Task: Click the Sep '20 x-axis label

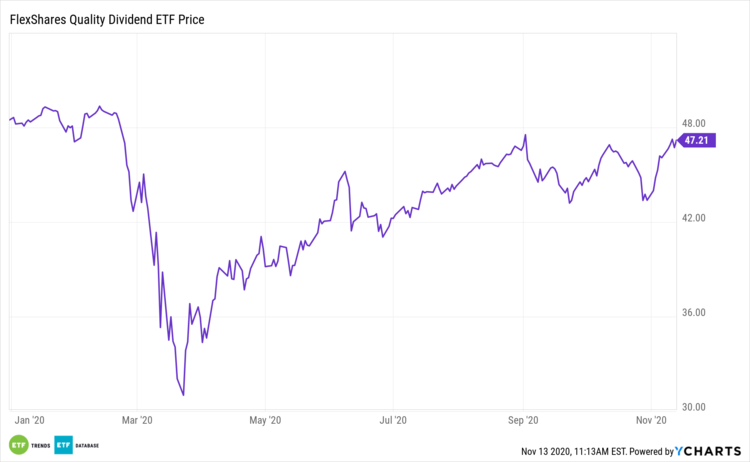Action: click(x=524, y=421)
